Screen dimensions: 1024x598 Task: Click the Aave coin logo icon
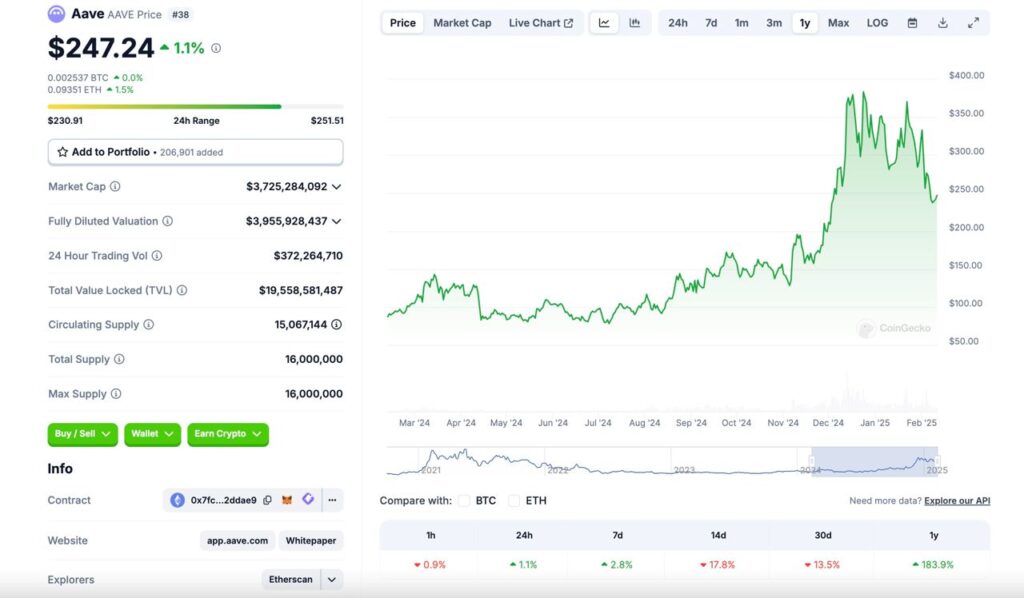57,14
